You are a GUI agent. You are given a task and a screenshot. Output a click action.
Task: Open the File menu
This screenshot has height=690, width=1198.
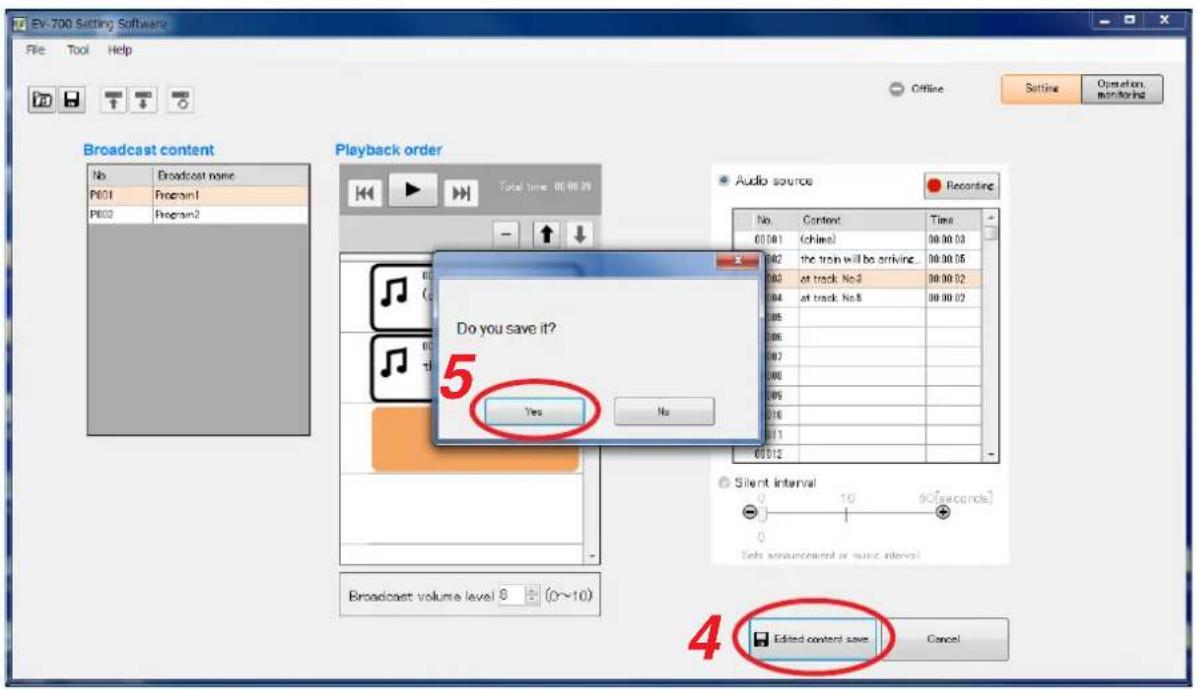pyautogui.click(x=35, y=50)
